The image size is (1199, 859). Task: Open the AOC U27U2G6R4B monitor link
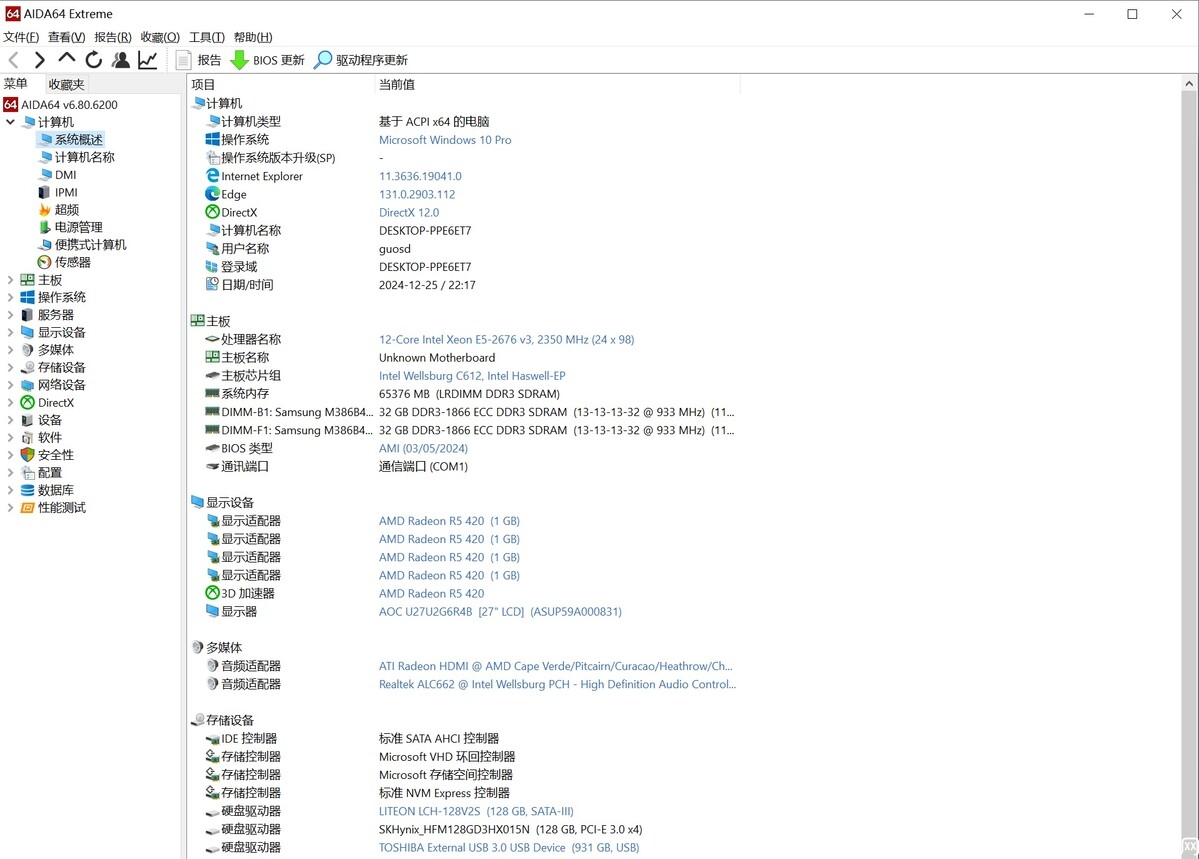tap(500, 612)
